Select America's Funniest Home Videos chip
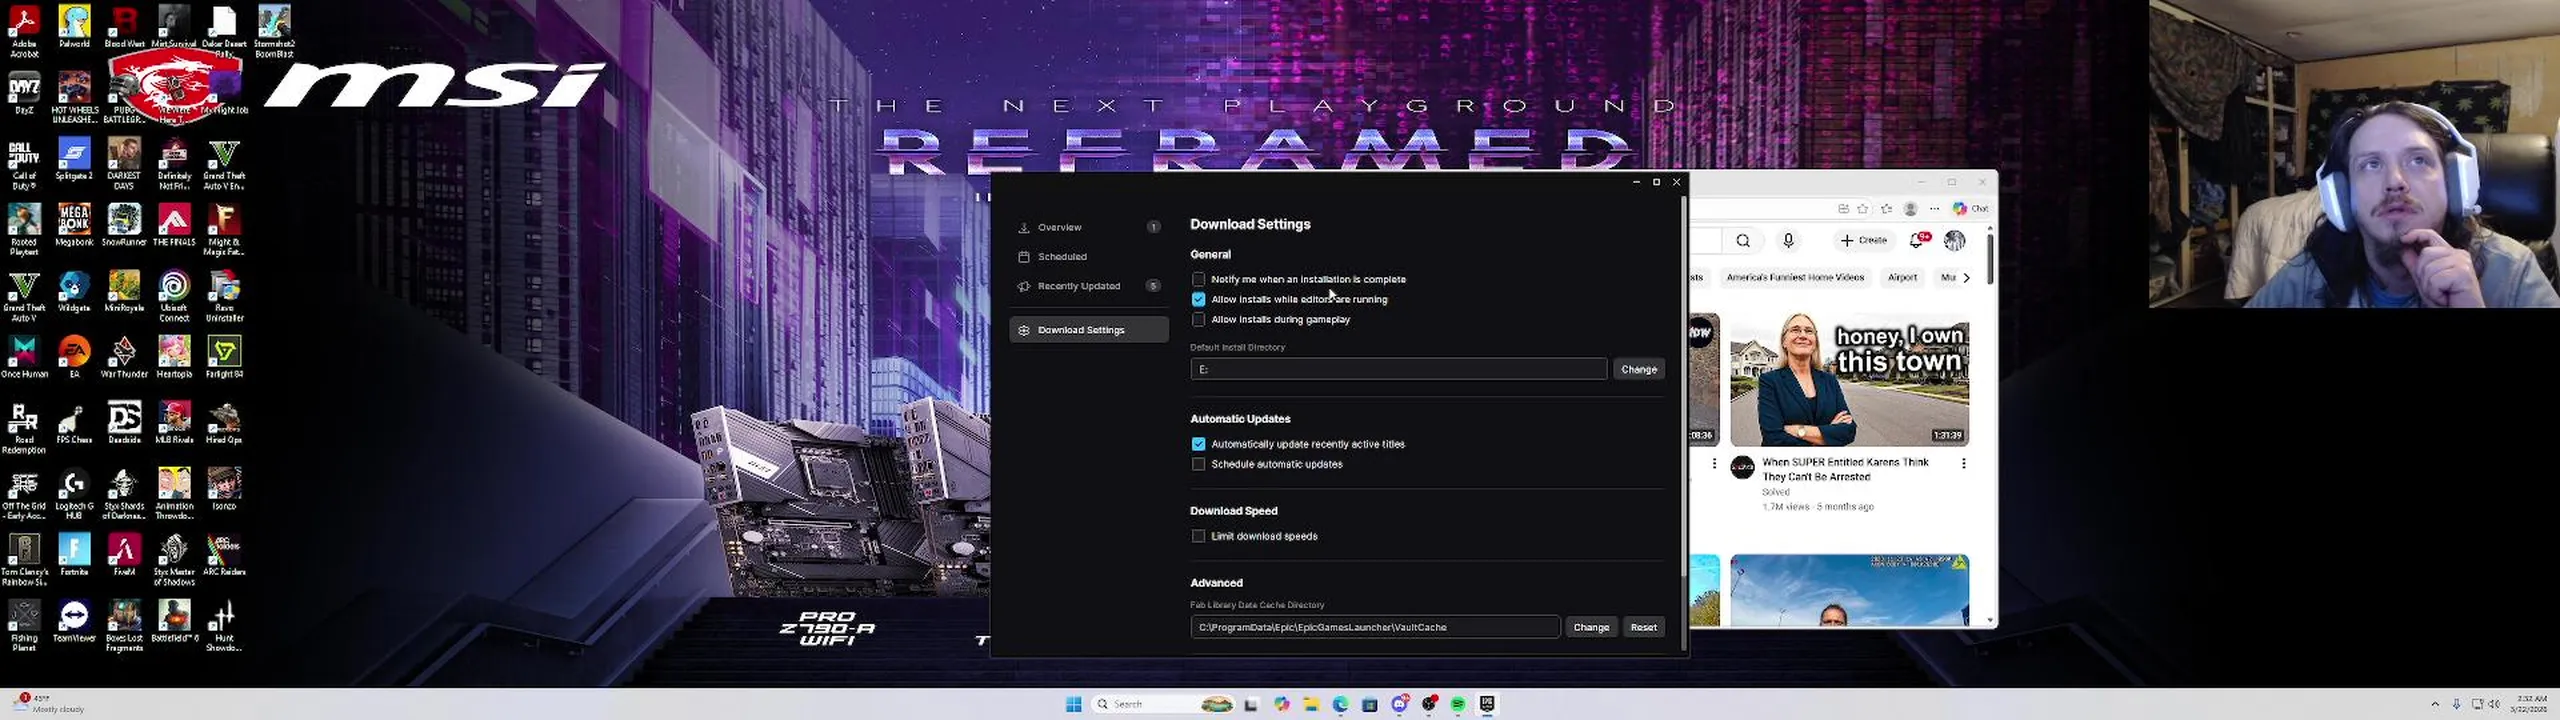This screenshot has width=2560, height=720. coord(1794,278)
